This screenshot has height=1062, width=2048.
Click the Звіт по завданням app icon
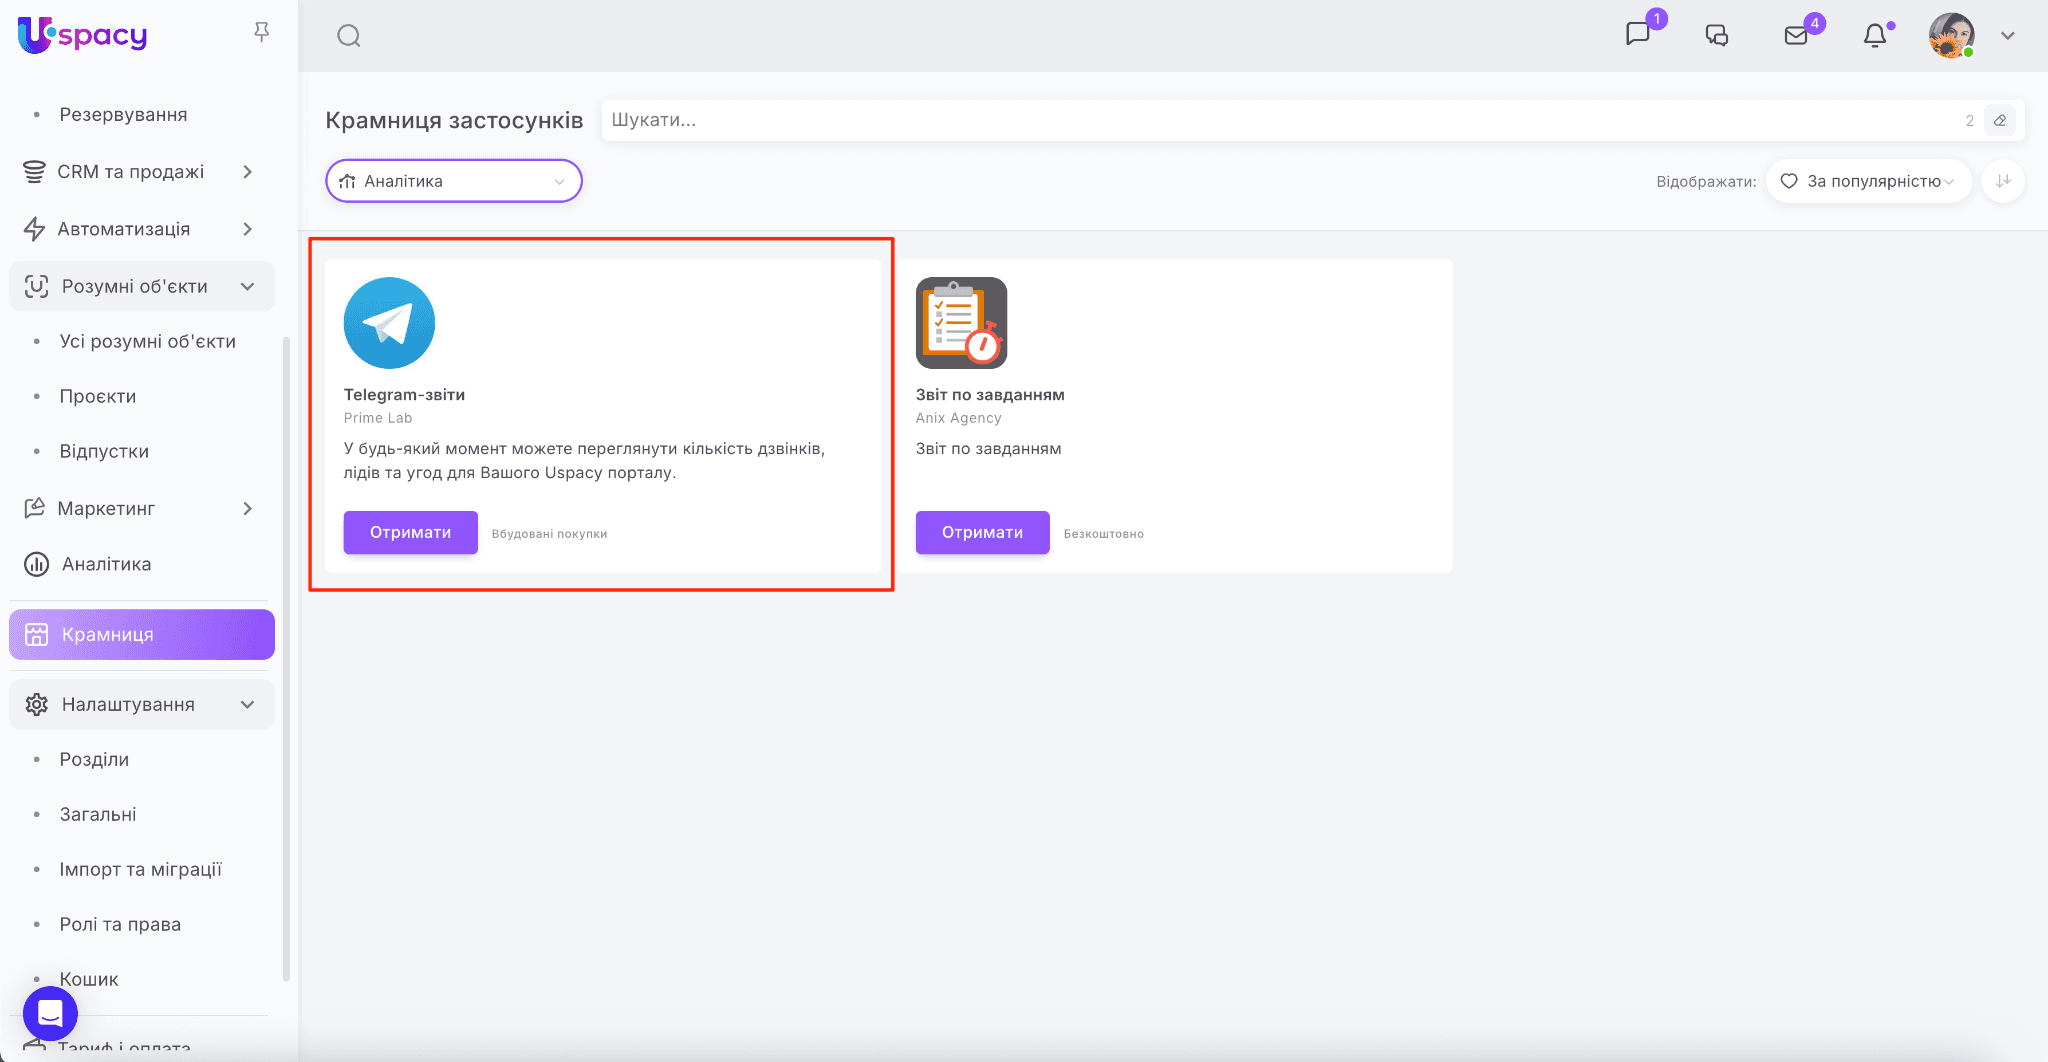click(x=961, y=323)
